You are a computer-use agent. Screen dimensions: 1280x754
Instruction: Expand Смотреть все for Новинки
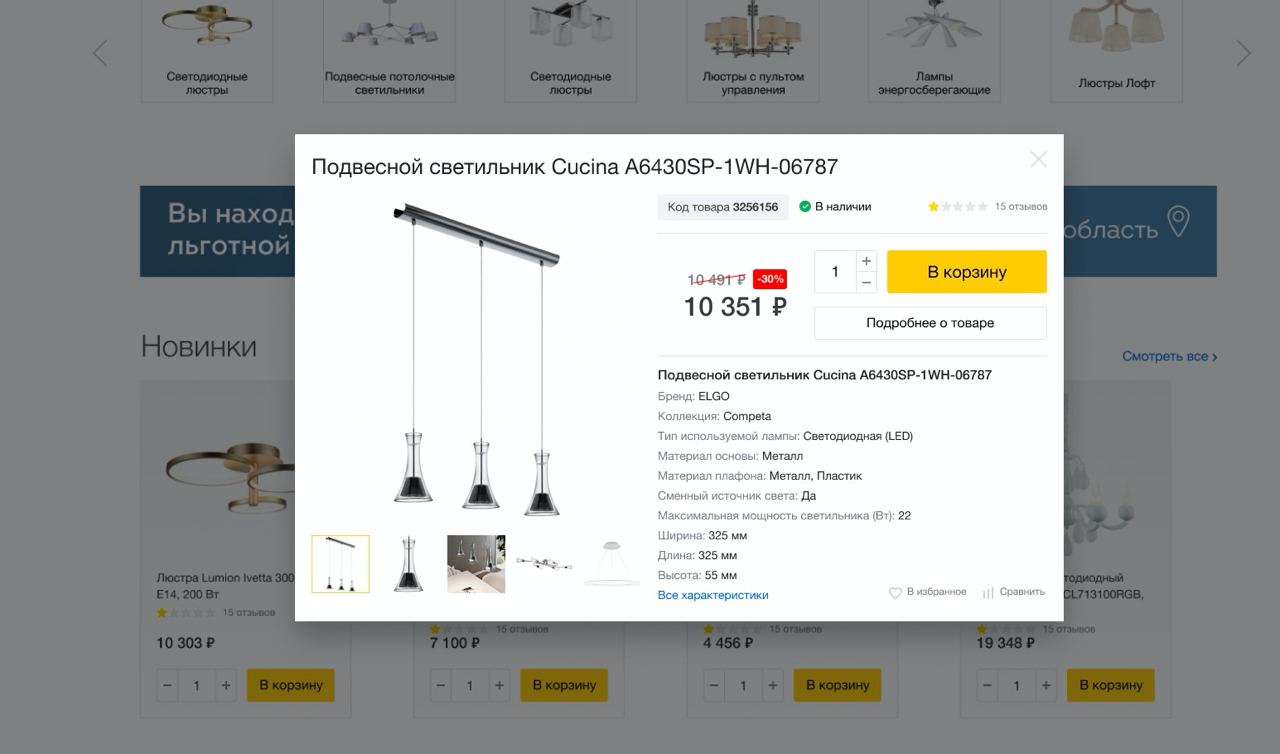coord(1170,356)
